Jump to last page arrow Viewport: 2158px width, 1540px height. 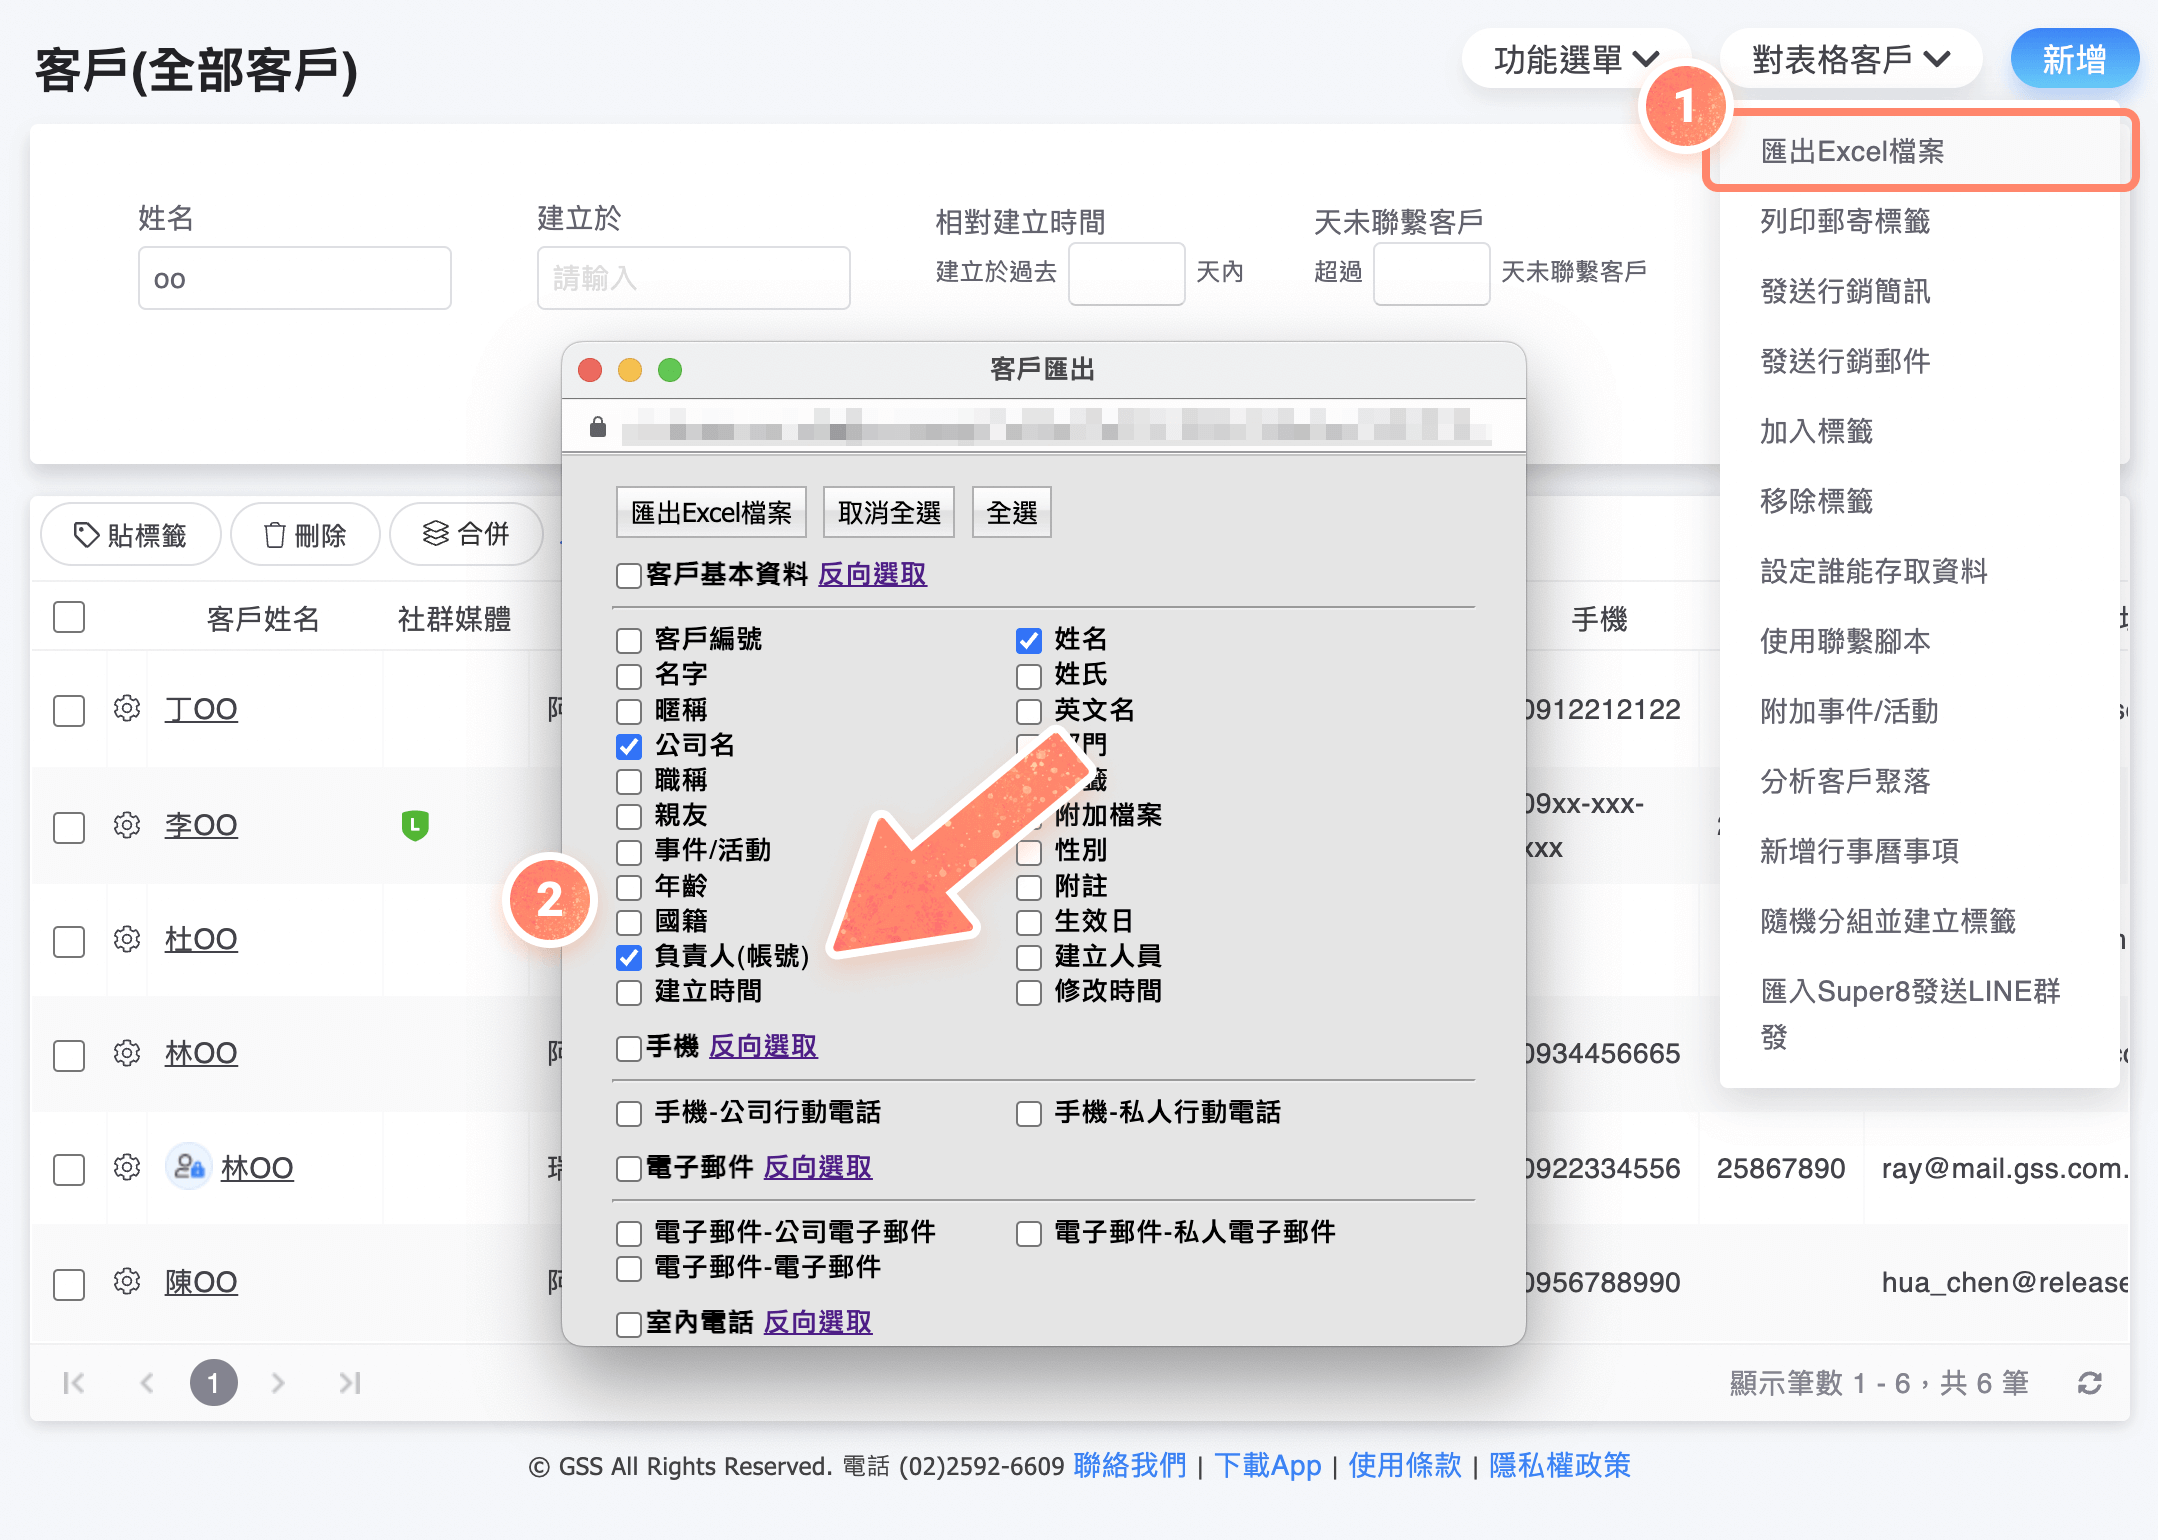pos(350,1383)
